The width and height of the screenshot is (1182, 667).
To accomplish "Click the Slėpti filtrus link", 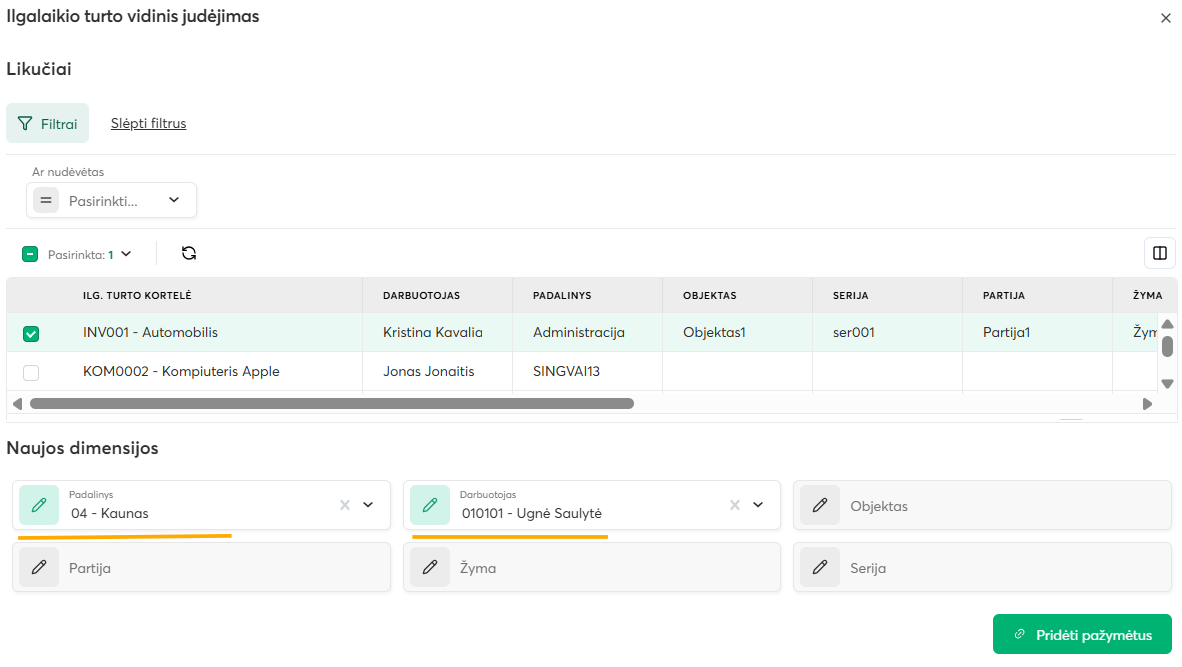I will click(148, 124).
